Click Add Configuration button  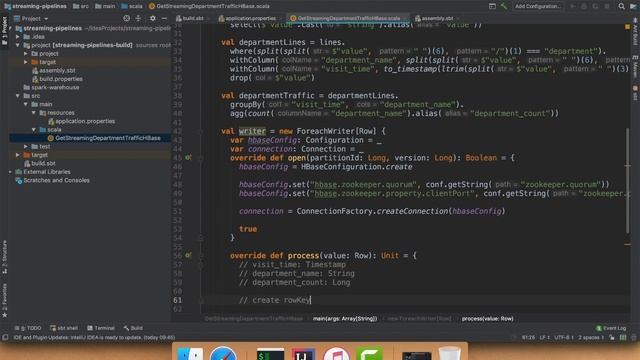point(537,6)
